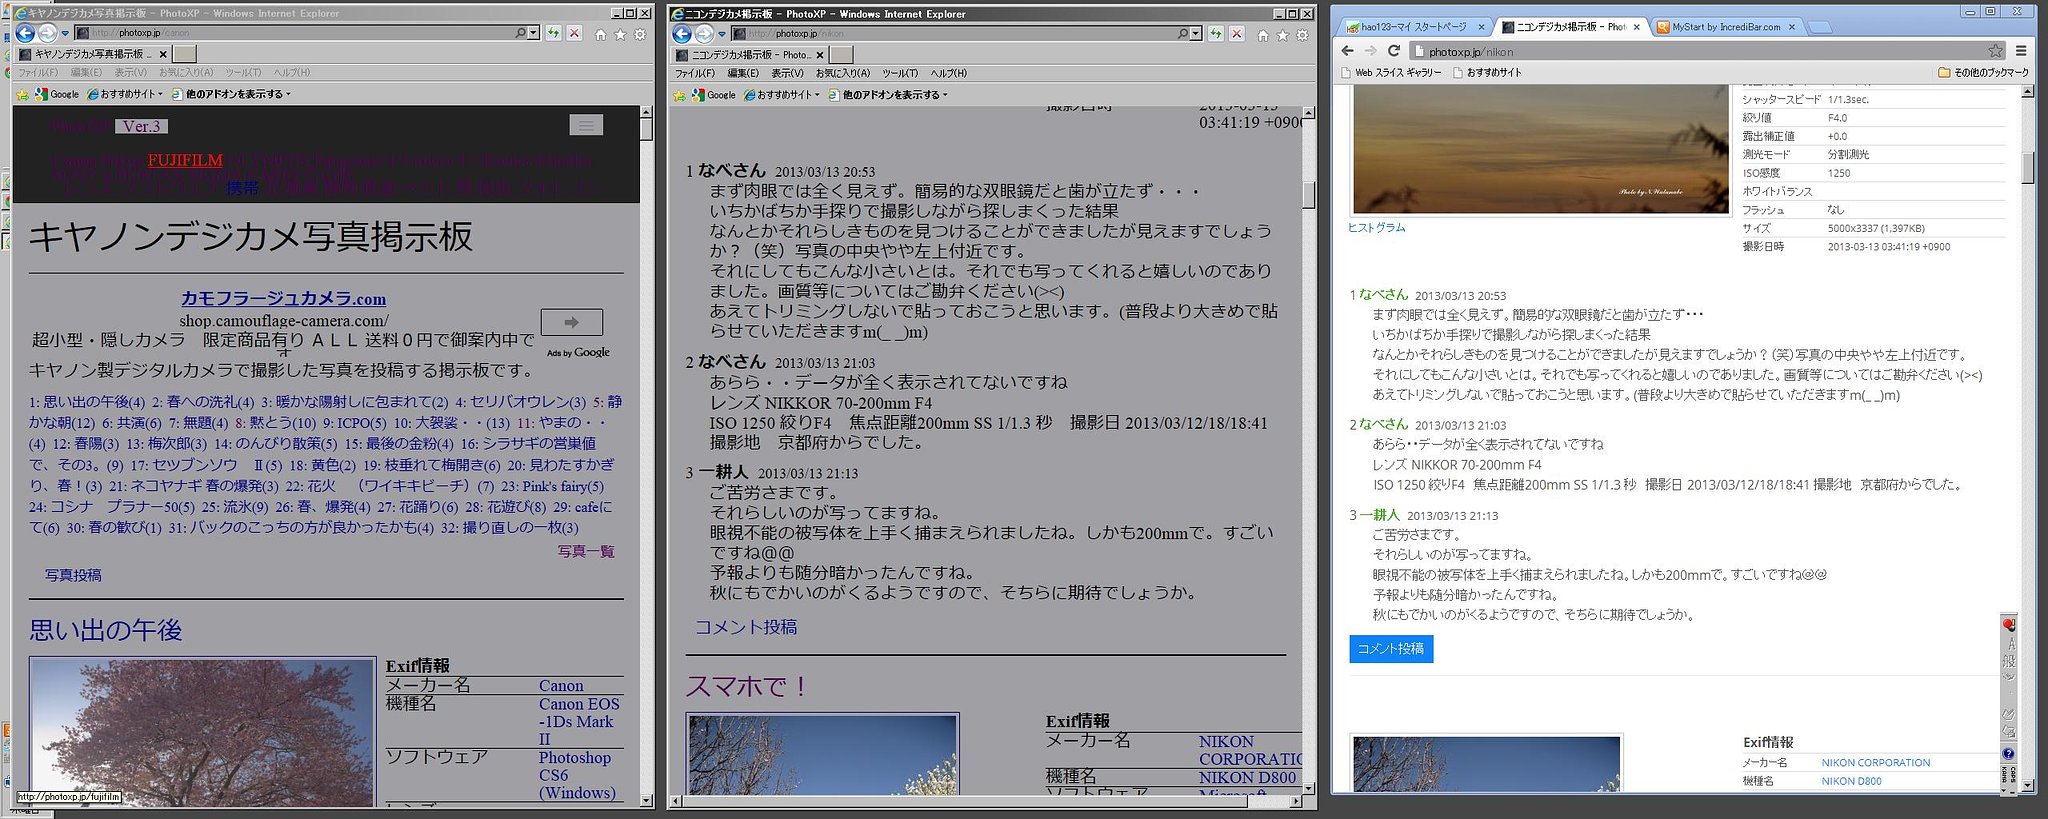Open new tab in Nikon IE window
The height and width of the screenshot is (819, 2048).
pos(842,54)
